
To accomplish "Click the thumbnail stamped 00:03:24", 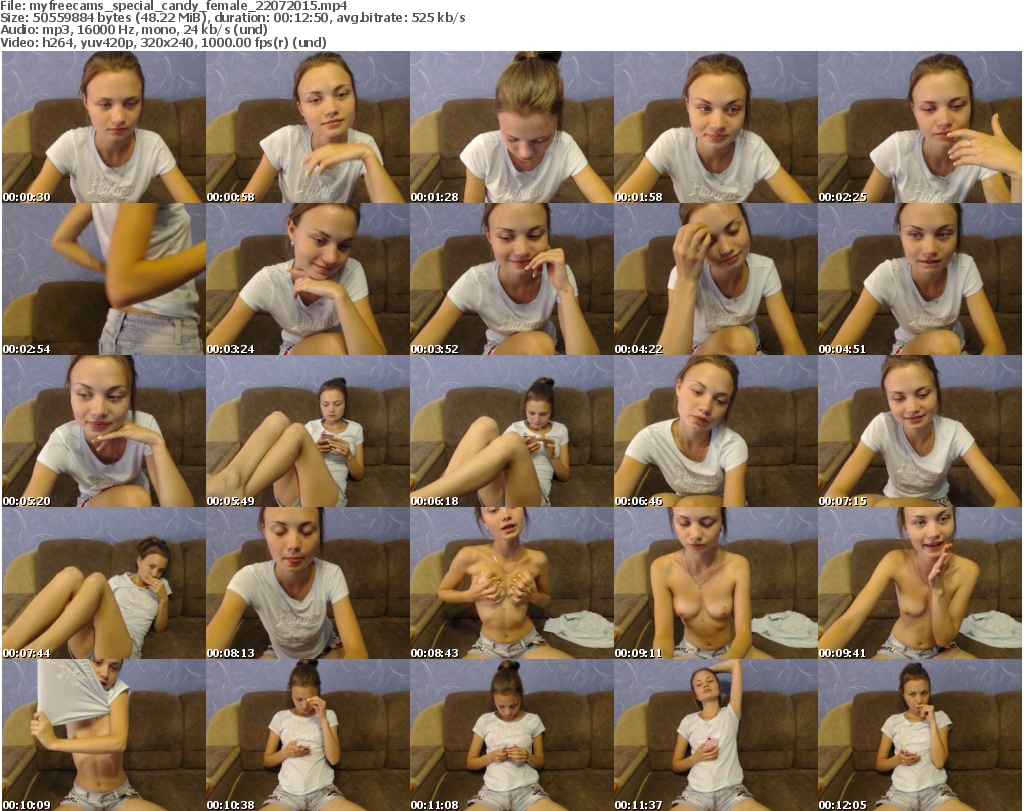I will (308, 279).
